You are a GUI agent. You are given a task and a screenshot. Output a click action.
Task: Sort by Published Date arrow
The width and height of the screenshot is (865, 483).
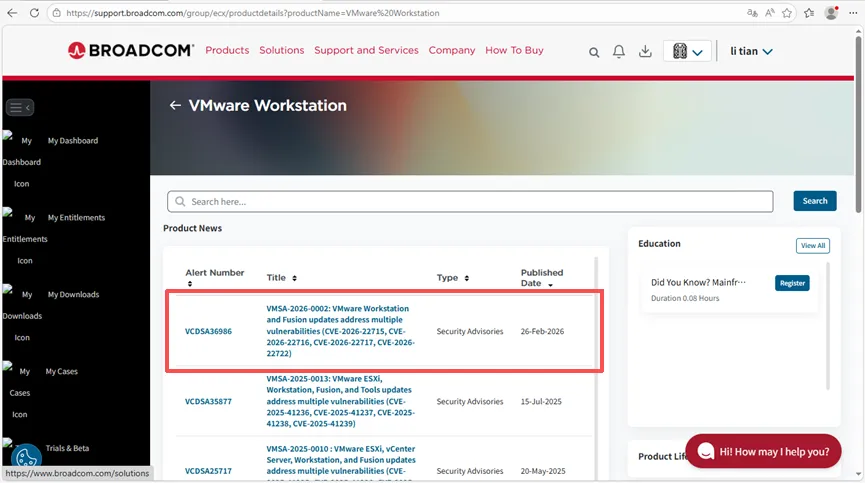click(550, 285)
